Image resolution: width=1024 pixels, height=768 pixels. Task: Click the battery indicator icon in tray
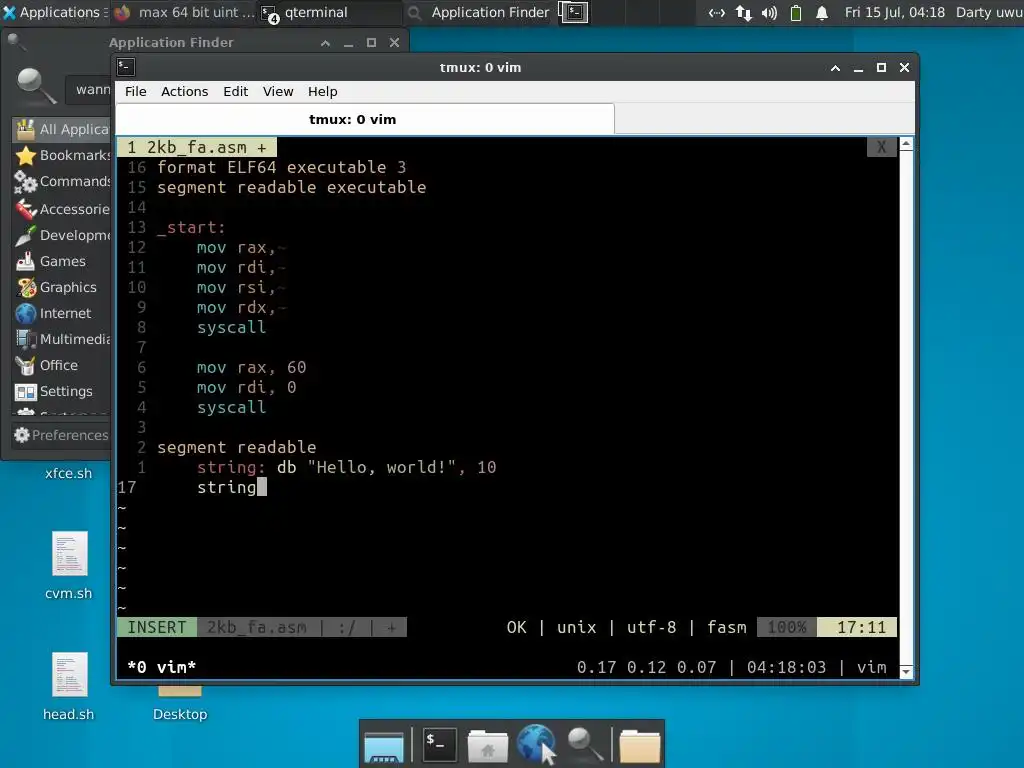[795, 13]
